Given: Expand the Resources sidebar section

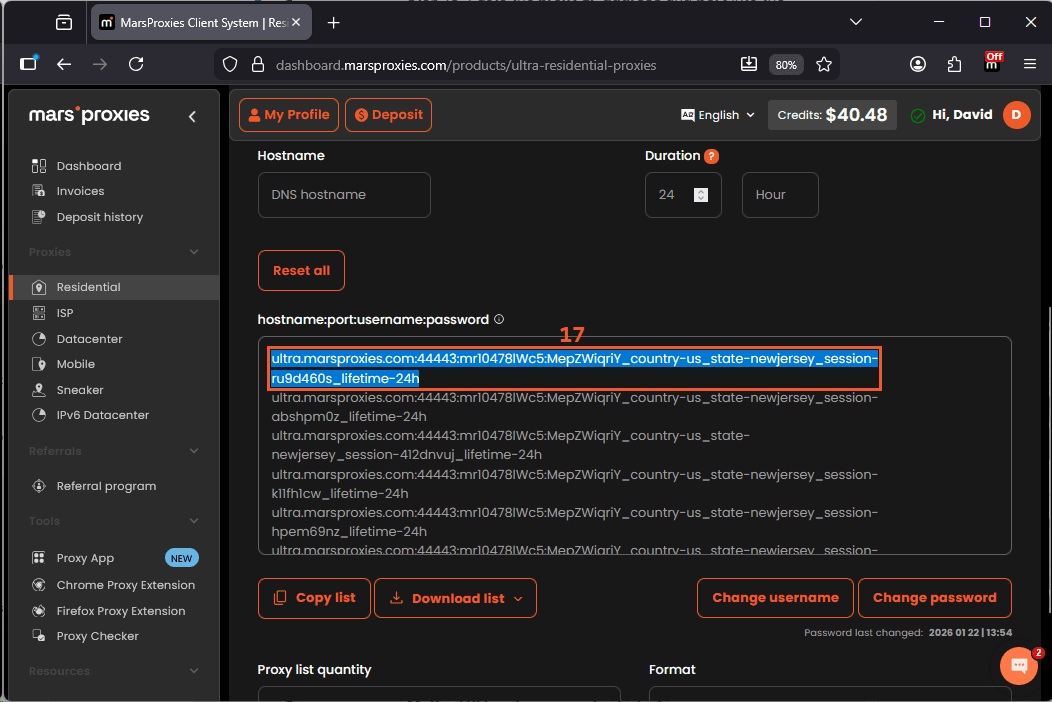Looking at the screenshot, I should [194, 671].
